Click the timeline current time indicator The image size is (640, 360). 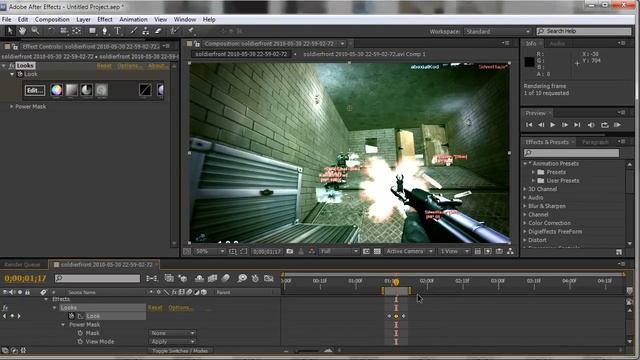[396, 282]
